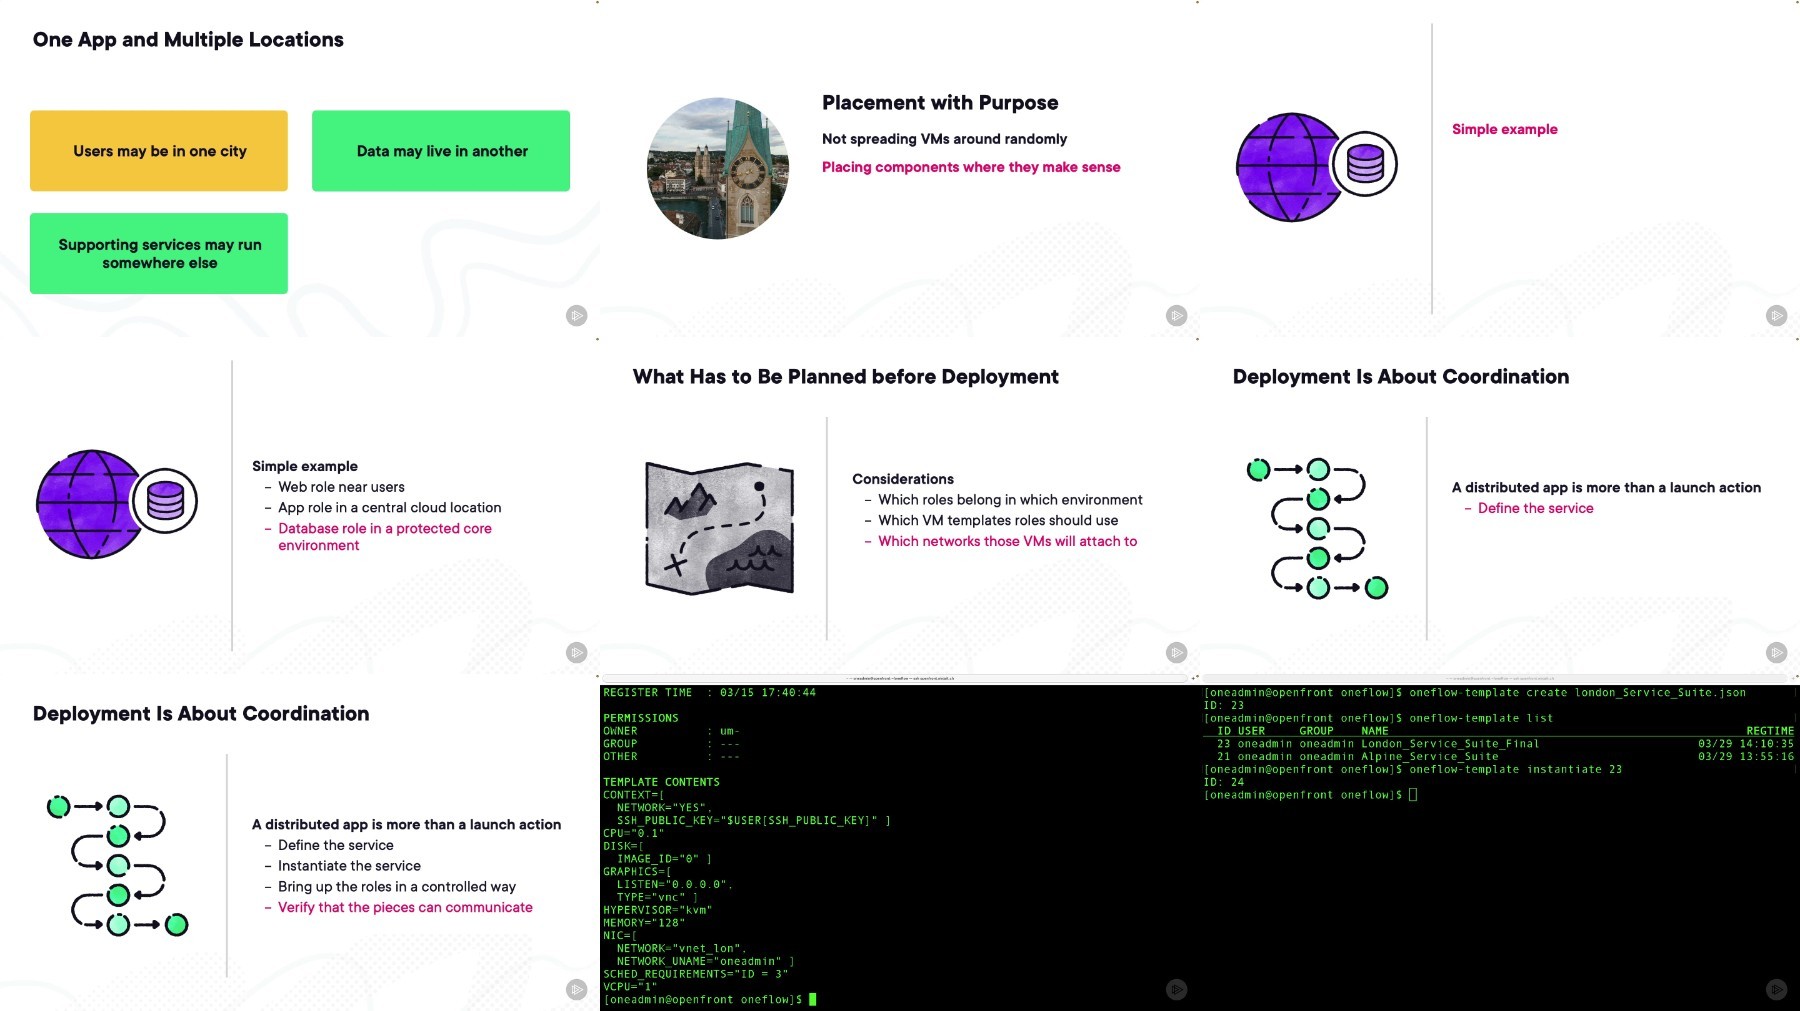Click the Alpine_Service_Suite row in template list
This screenshot has height=1011, width=1800.
pyautogui.click(x=1499, y=757)
